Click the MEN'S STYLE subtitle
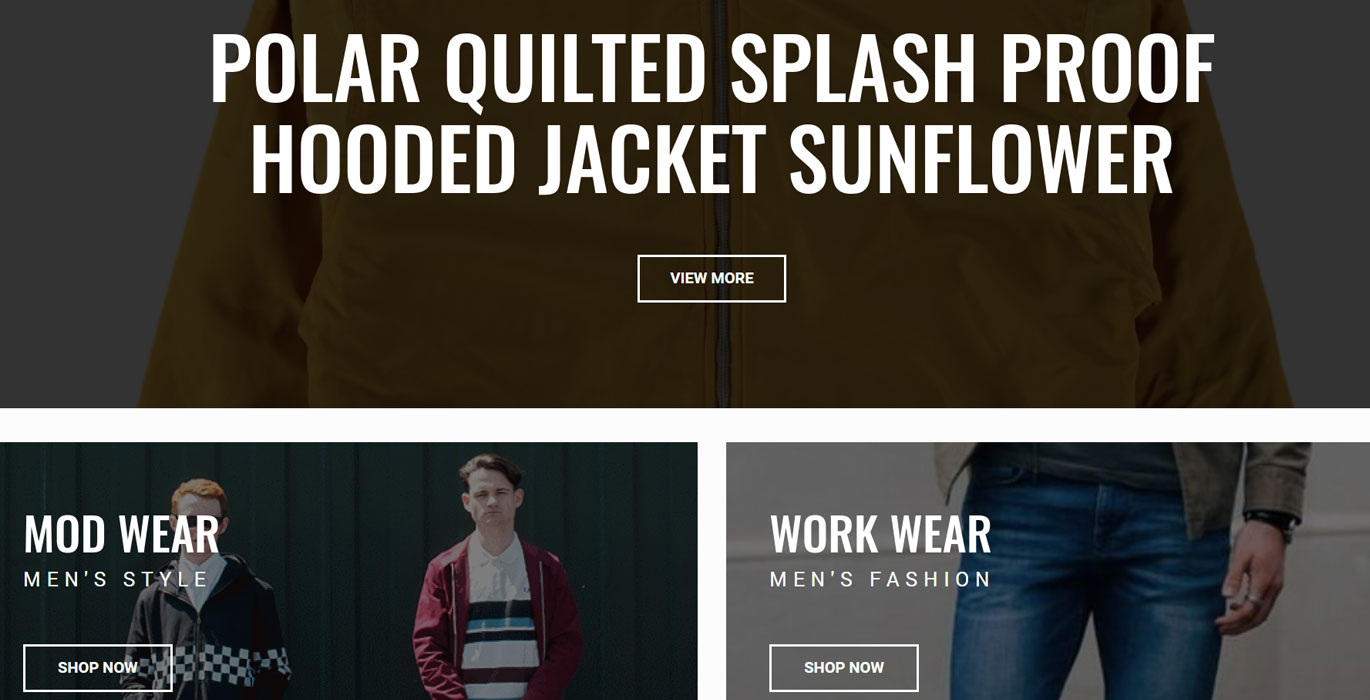Viewport: 1370px width, 700px height. 116,579
